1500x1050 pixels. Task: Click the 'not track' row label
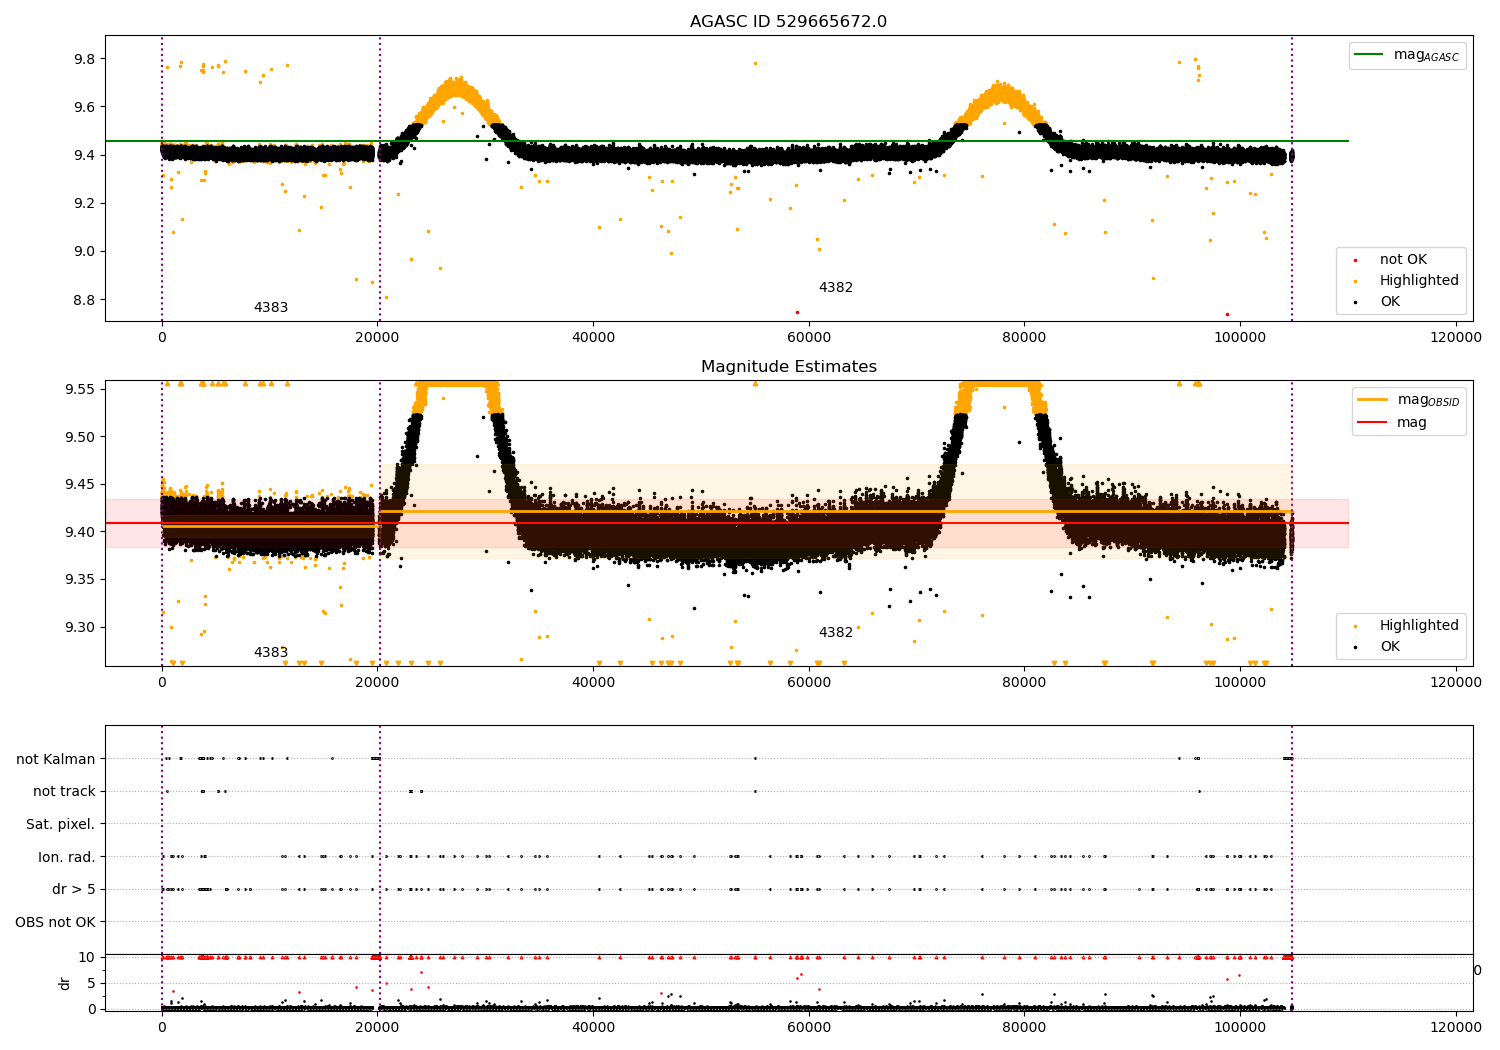[64, 792]
